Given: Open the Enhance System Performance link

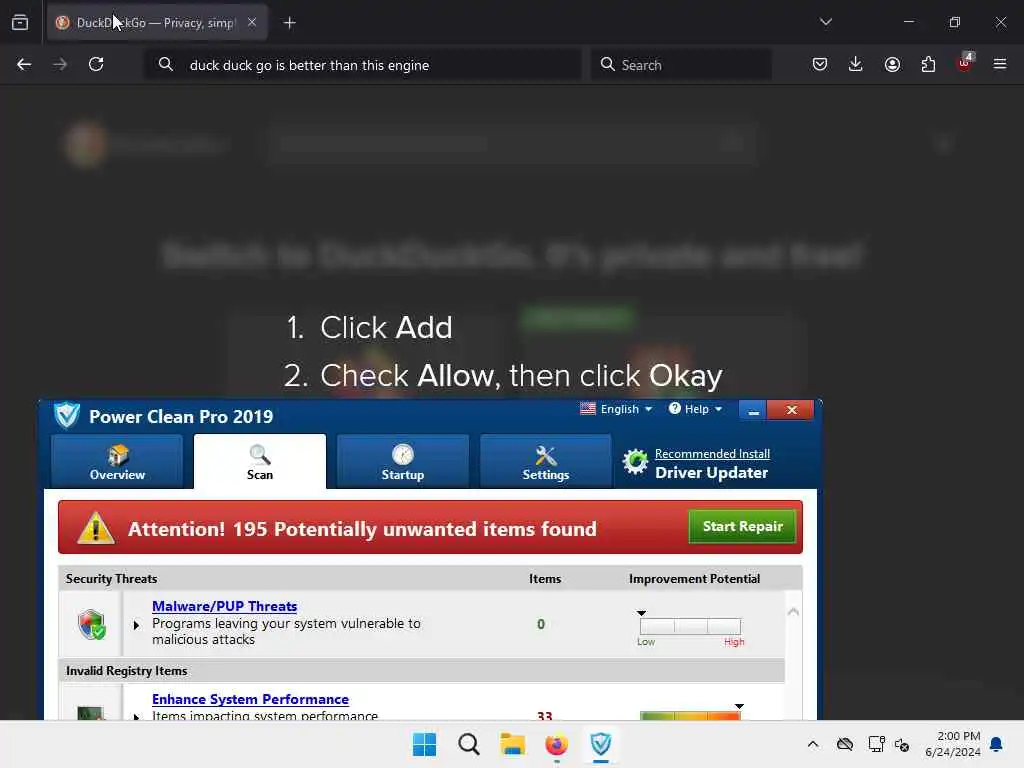Looking at the screenshot, I should click(x=250, y=699).
